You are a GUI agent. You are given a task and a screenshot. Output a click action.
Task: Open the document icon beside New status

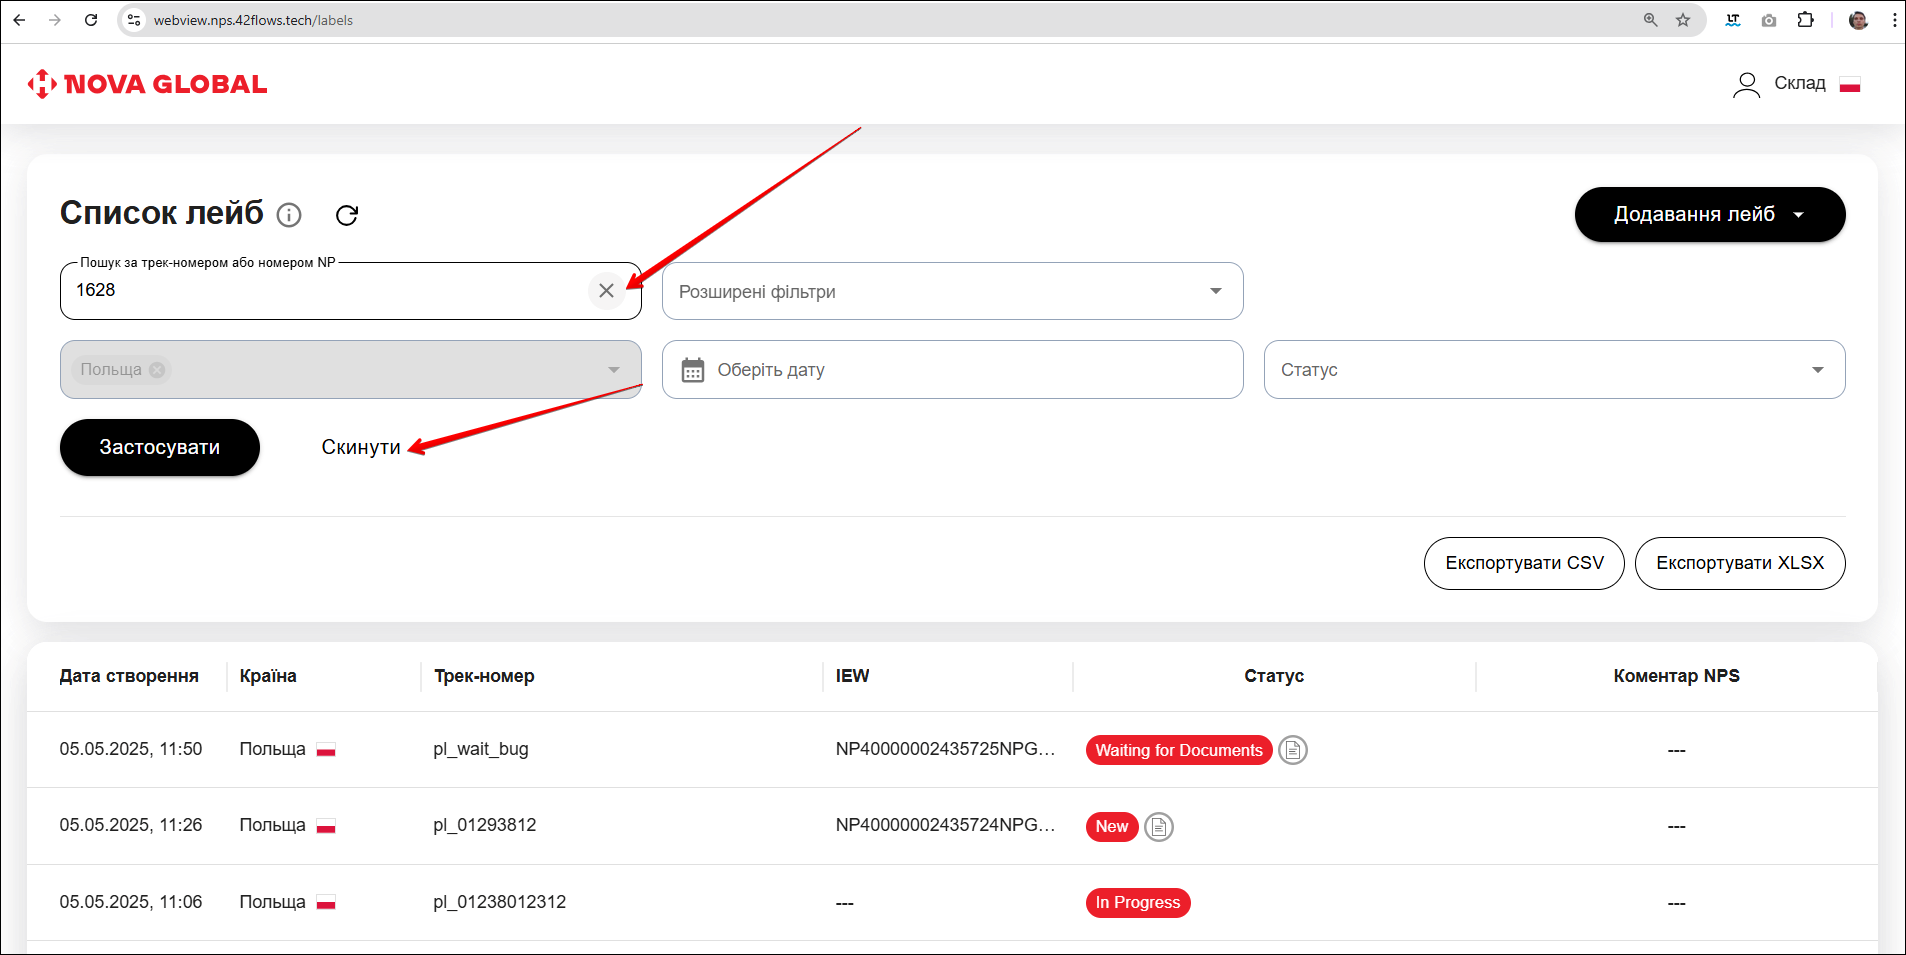point(1158,827)
